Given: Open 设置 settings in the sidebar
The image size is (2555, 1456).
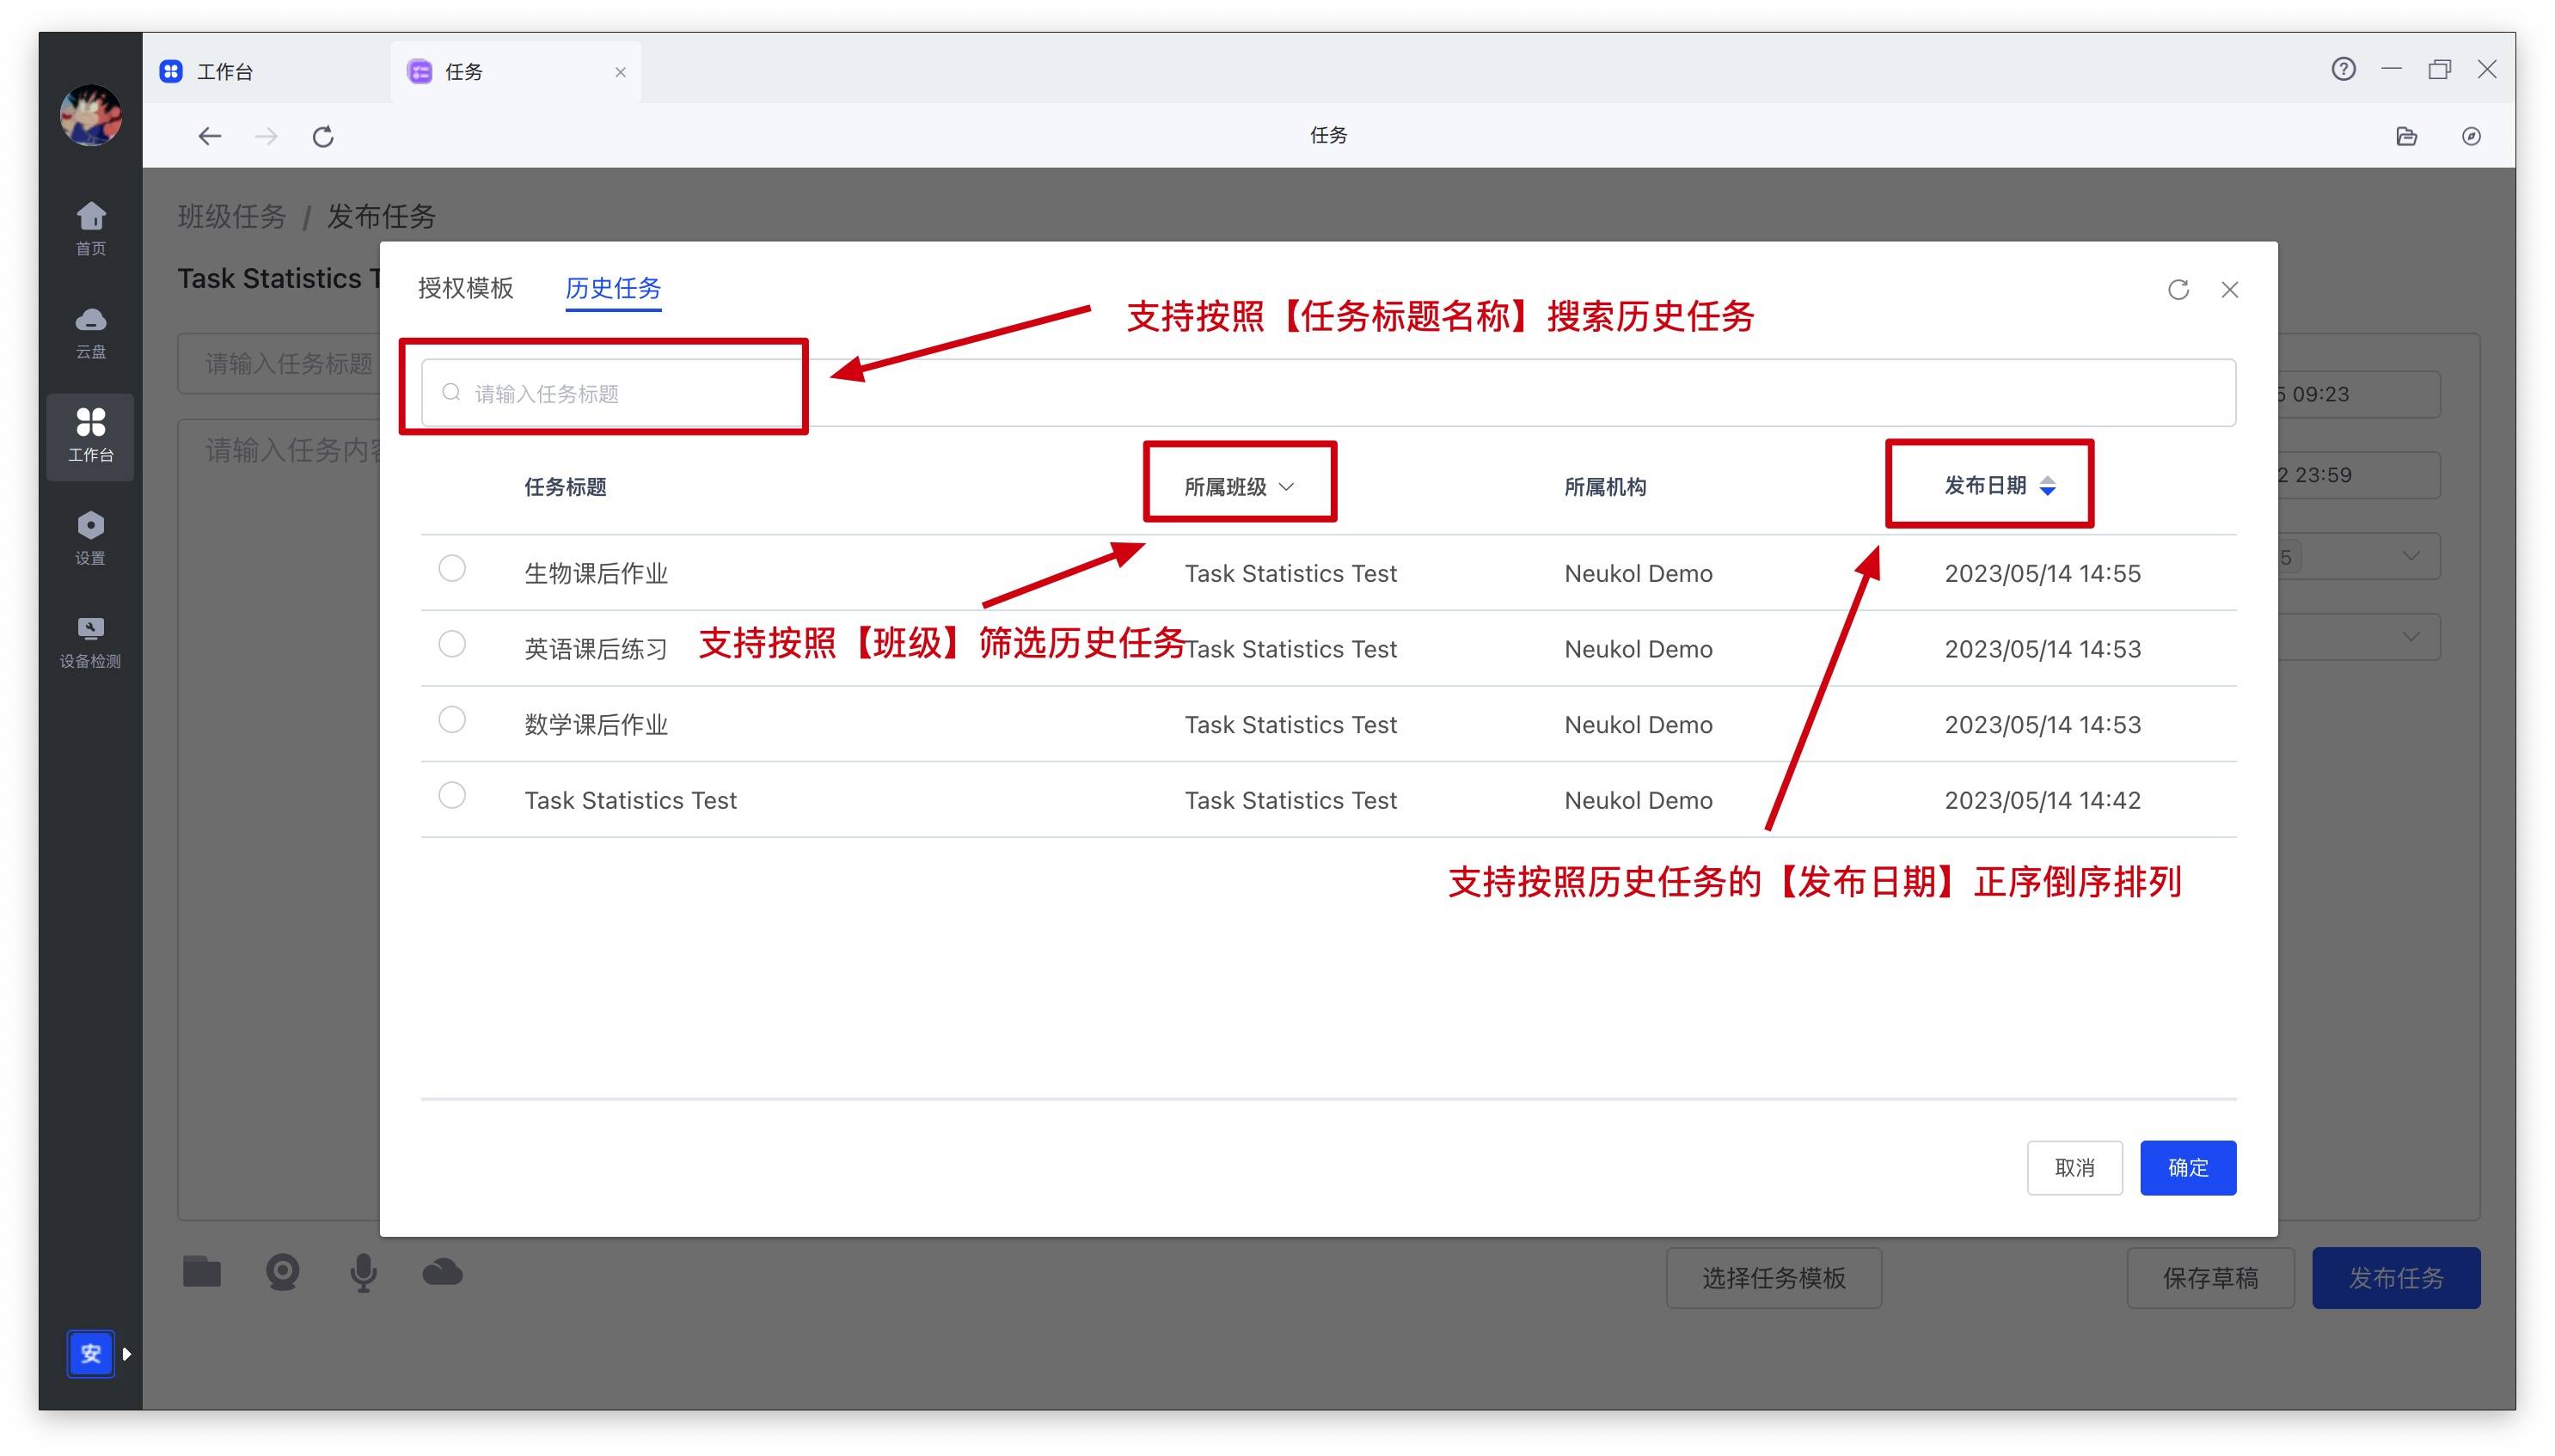Looking at the screenshot, I should pyautogui.click(x=90, y=538).
